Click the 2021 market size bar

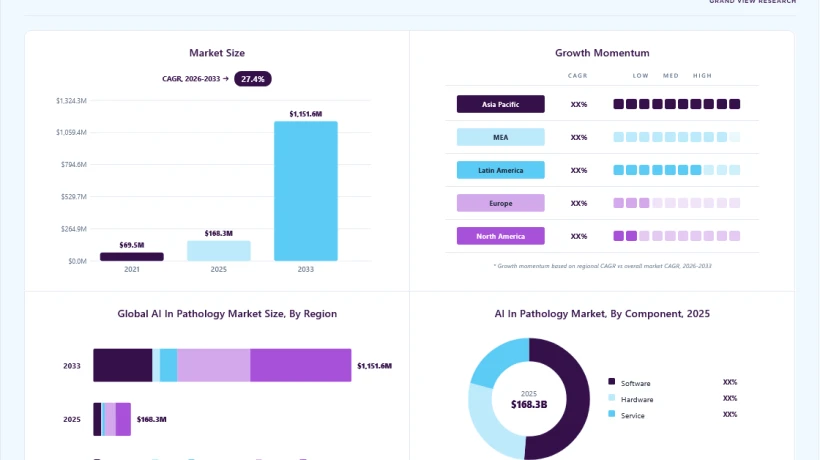pos(132,257)
